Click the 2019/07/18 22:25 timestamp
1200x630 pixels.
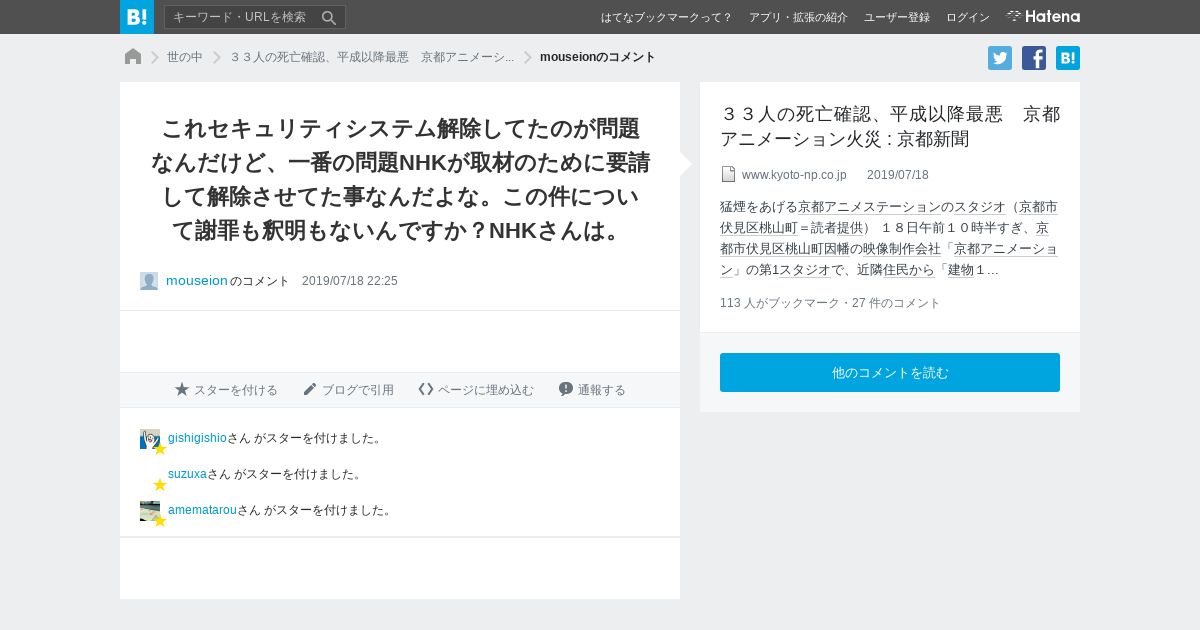point(350,281)
